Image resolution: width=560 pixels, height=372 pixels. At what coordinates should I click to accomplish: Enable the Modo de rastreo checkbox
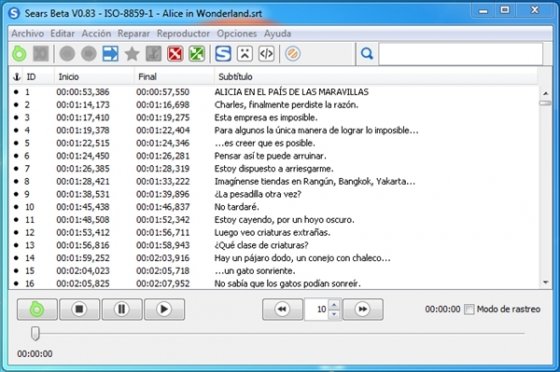(469, 309)
